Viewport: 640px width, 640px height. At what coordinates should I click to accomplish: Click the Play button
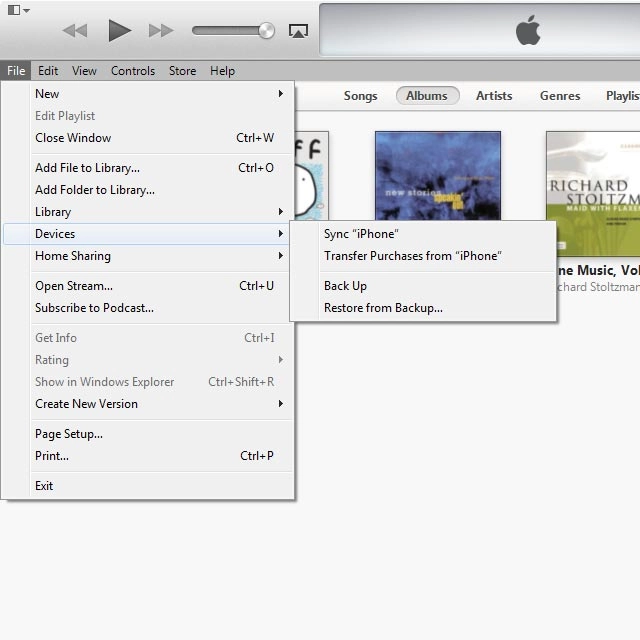pyautogui.click(x=120, y=30)
